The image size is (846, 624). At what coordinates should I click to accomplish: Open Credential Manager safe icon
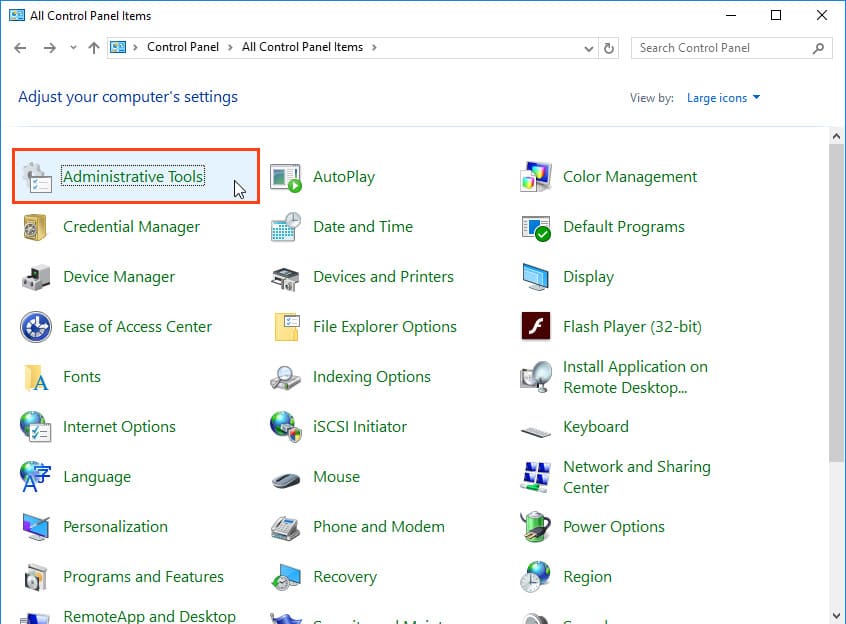(x=37, y=227)
